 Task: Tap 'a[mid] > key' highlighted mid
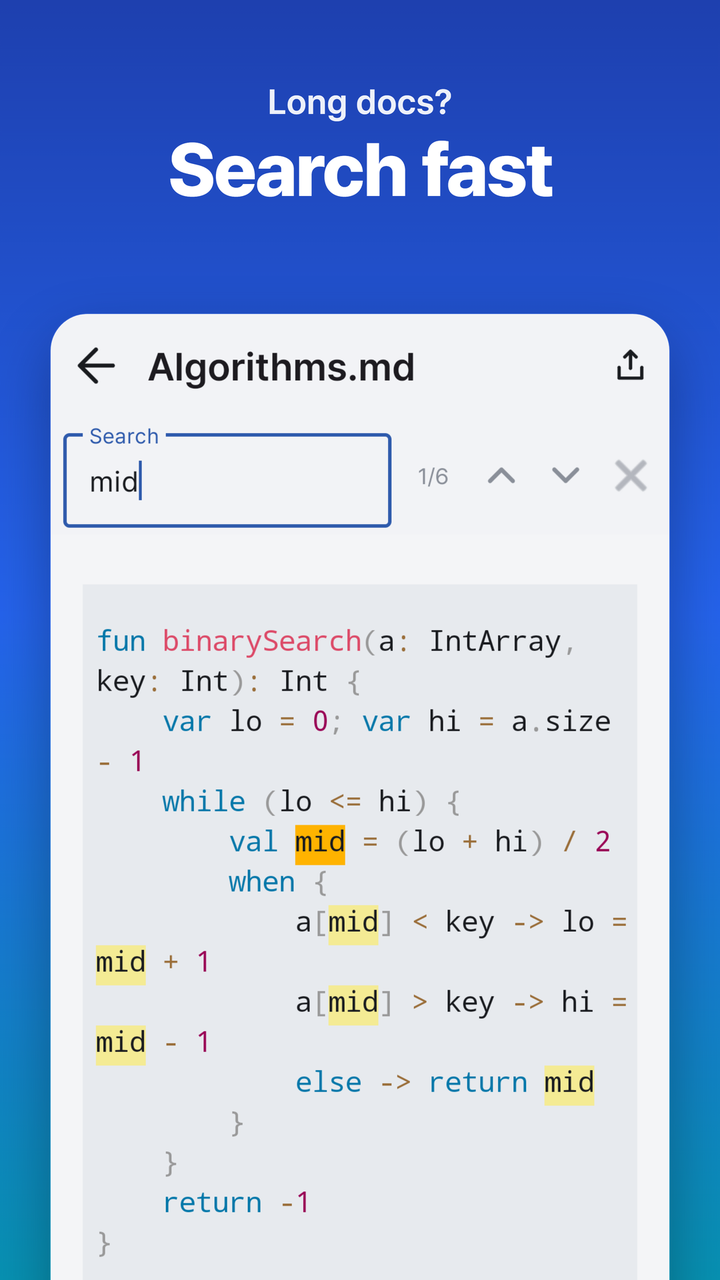click(353, 1002)
